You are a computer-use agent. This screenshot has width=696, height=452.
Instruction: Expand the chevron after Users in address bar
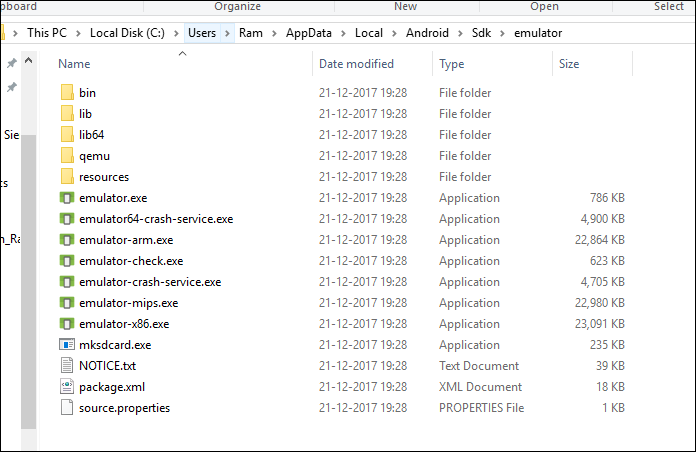227,33
